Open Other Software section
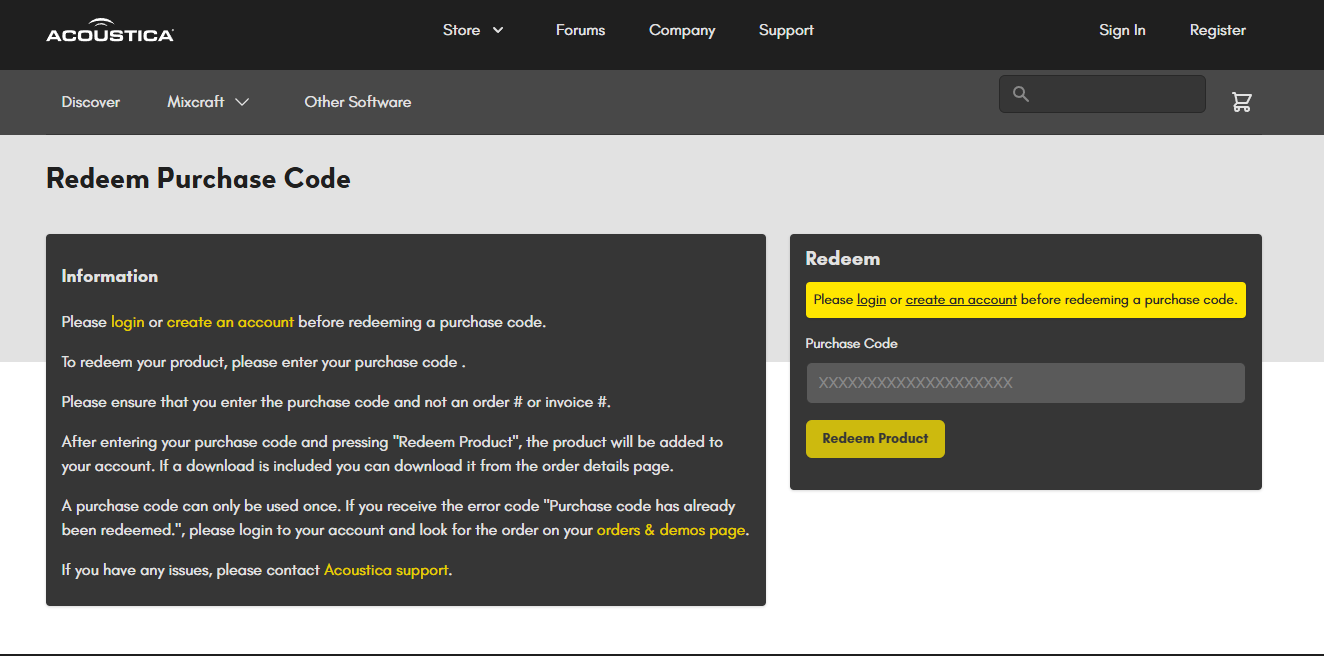The image size is (1324, 660). pos(357,102)
